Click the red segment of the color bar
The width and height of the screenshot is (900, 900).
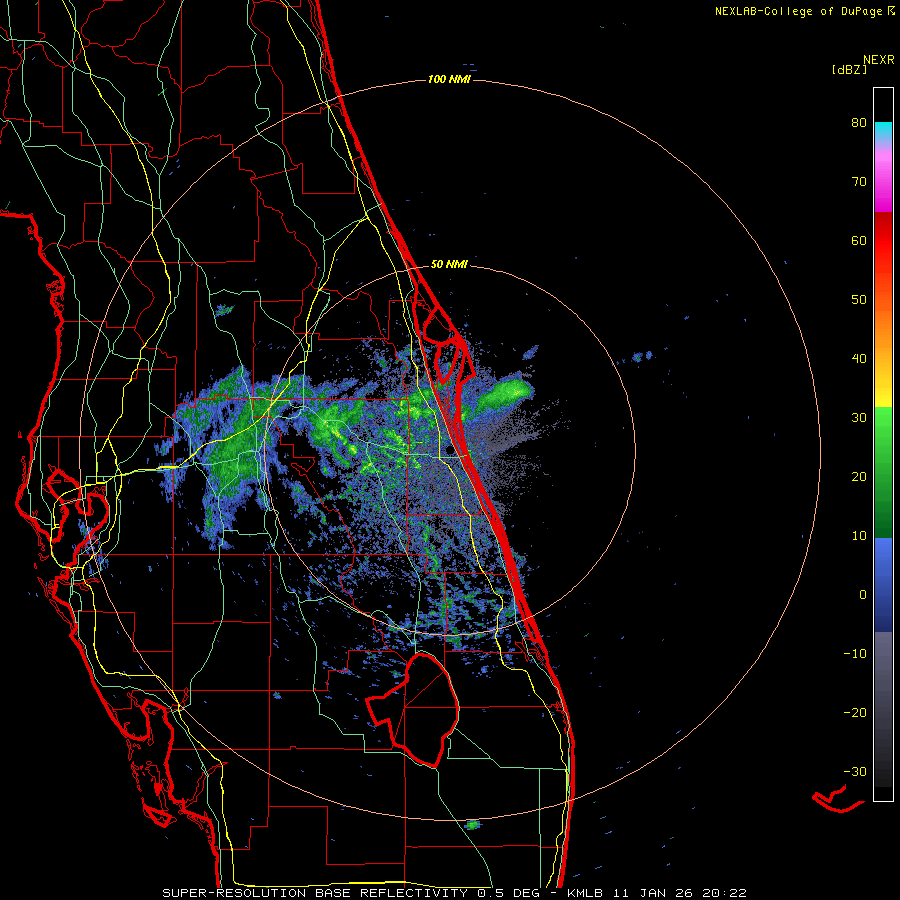883,241
